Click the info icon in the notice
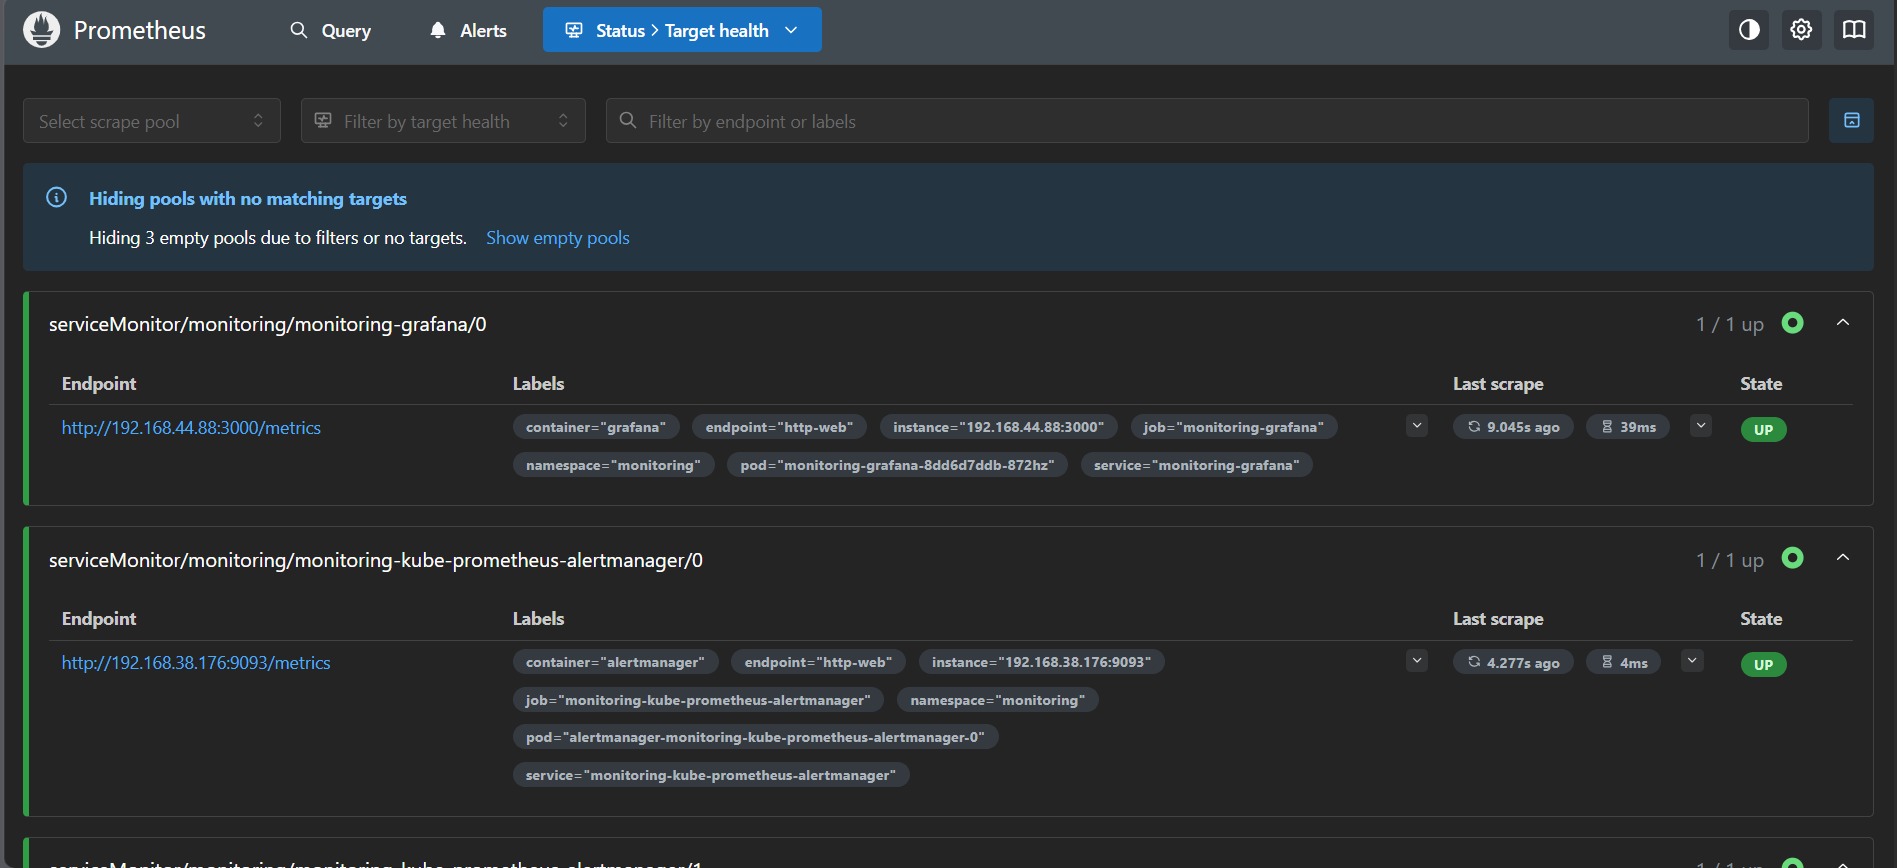This screenshot has width=1897, height=868. 57,197
